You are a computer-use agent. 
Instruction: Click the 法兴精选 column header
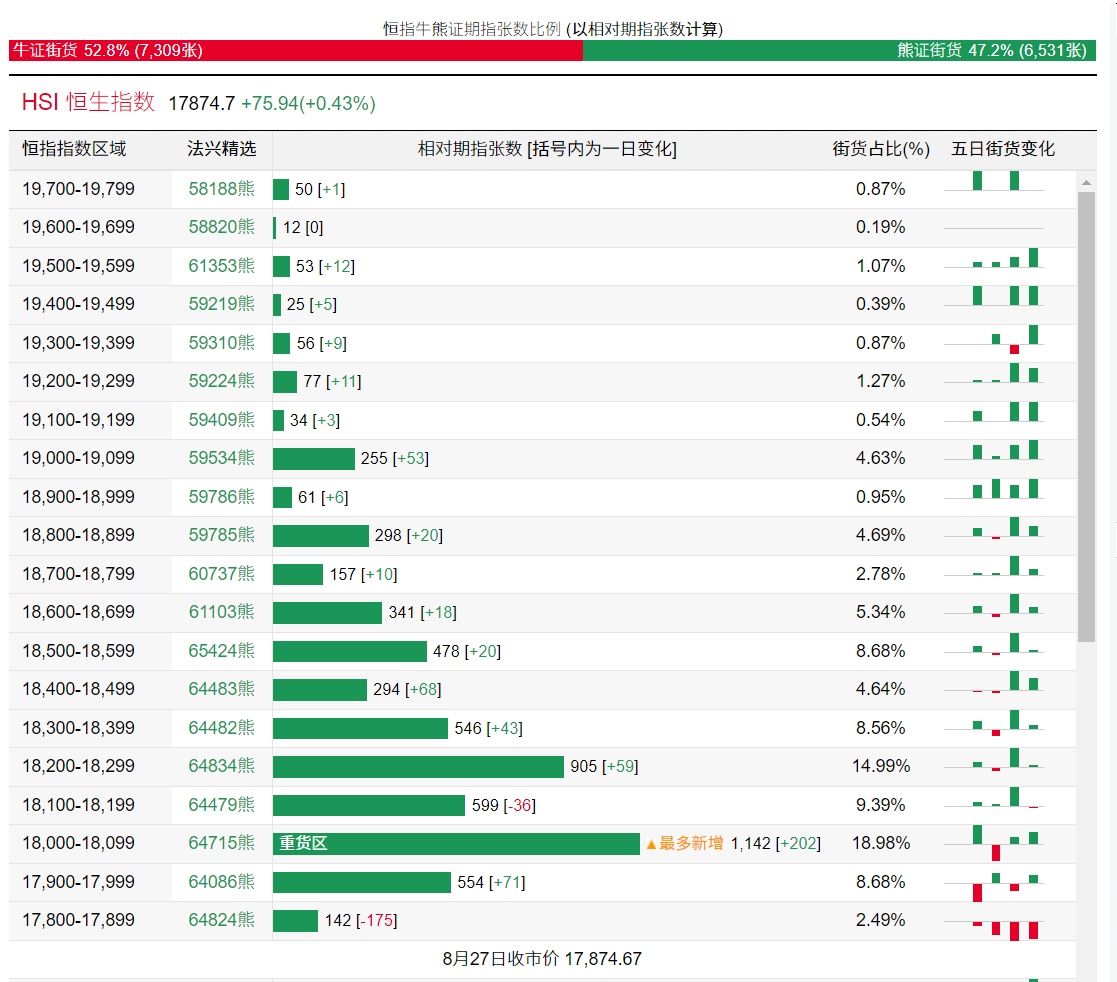click(x=221, y=149)
